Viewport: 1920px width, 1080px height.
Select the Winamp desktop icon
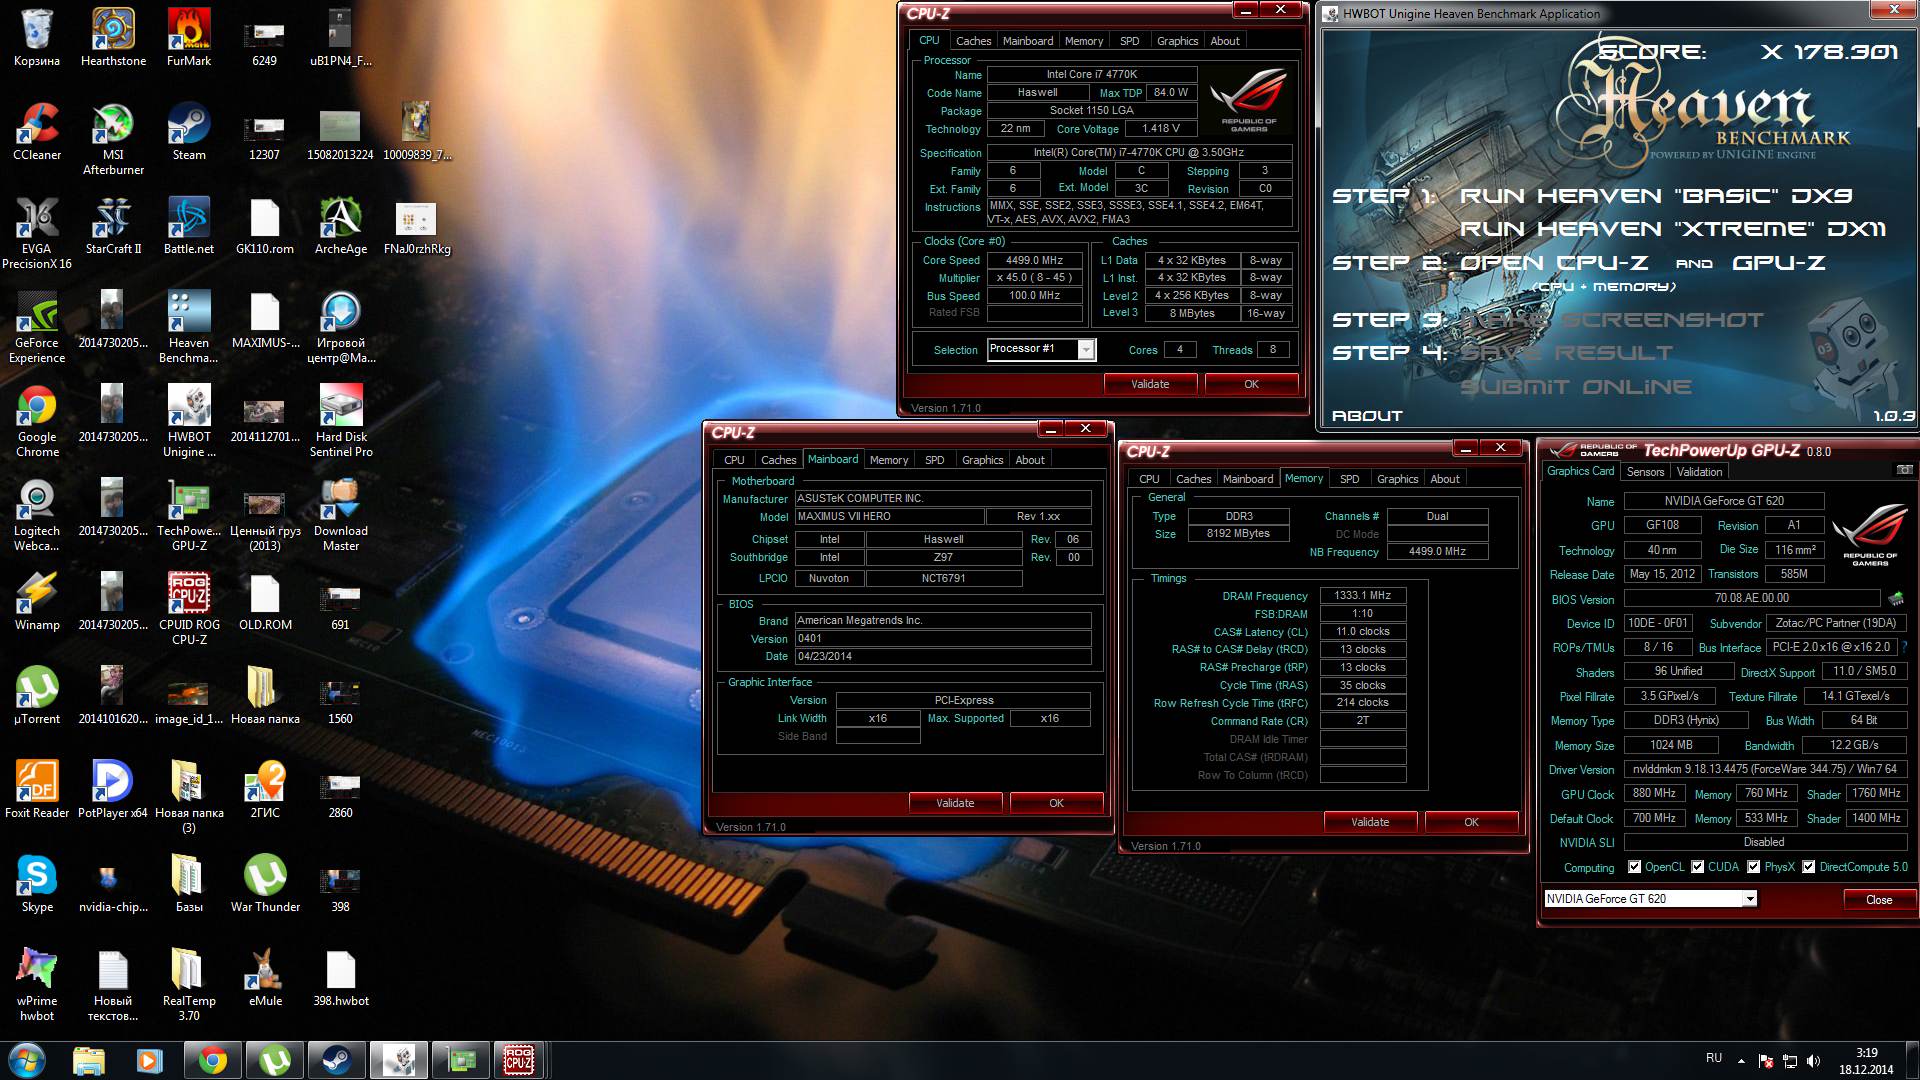click(x=37, y=601)
